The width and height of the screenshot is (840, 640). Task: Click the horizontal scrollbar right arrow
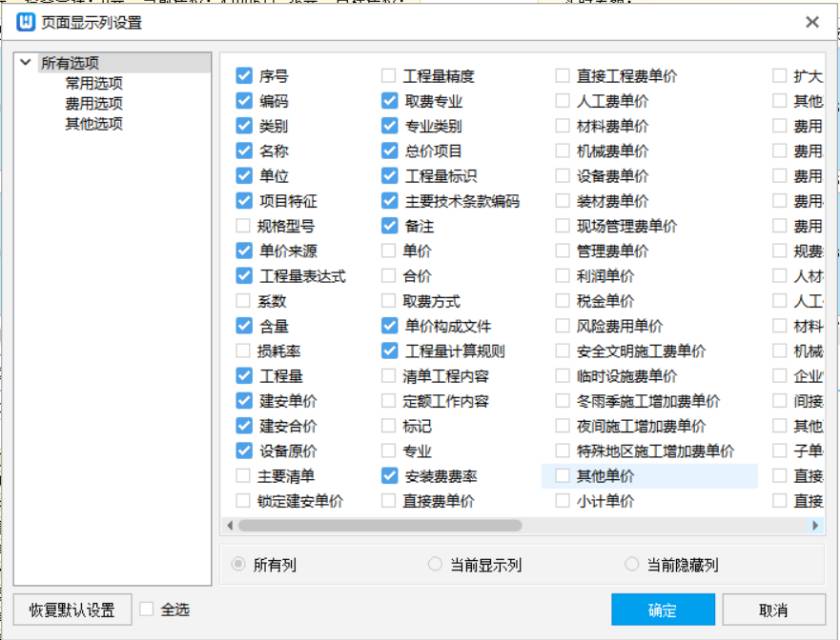tap(815, 525)
